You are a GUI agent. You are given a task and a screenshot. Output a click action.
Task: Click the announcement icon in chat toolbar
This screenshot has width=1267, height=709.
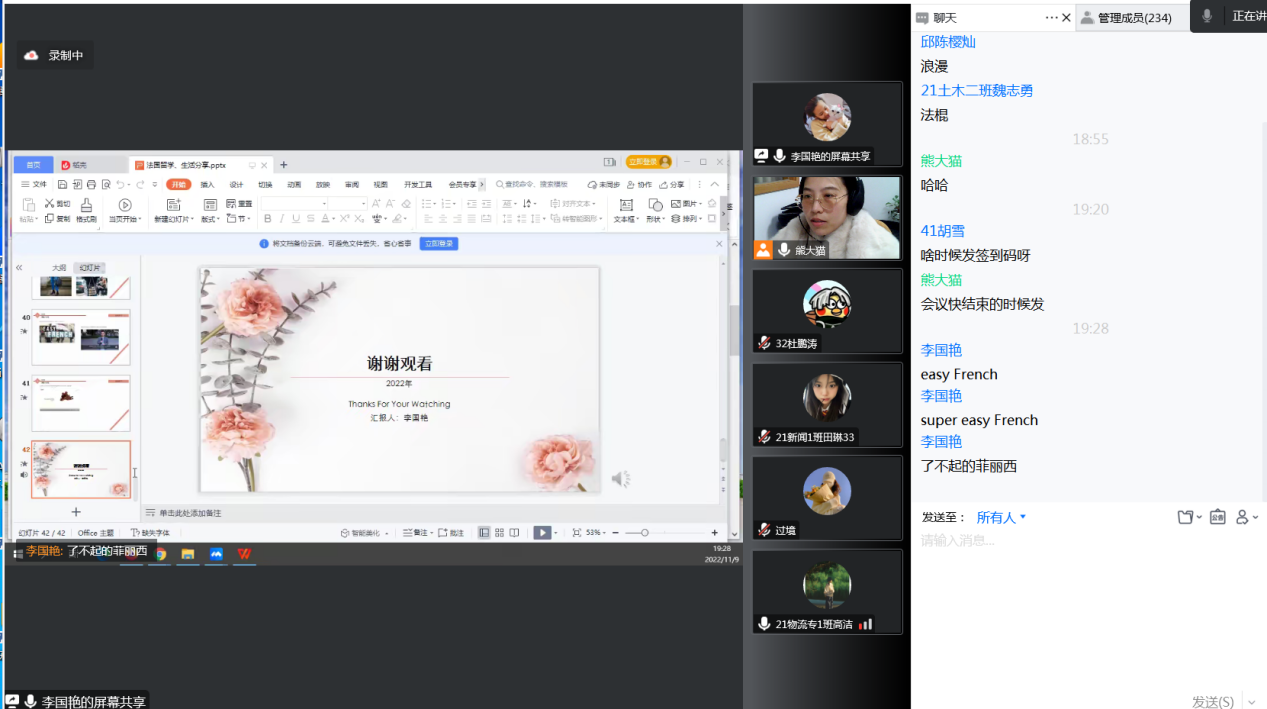(1217, 517)
